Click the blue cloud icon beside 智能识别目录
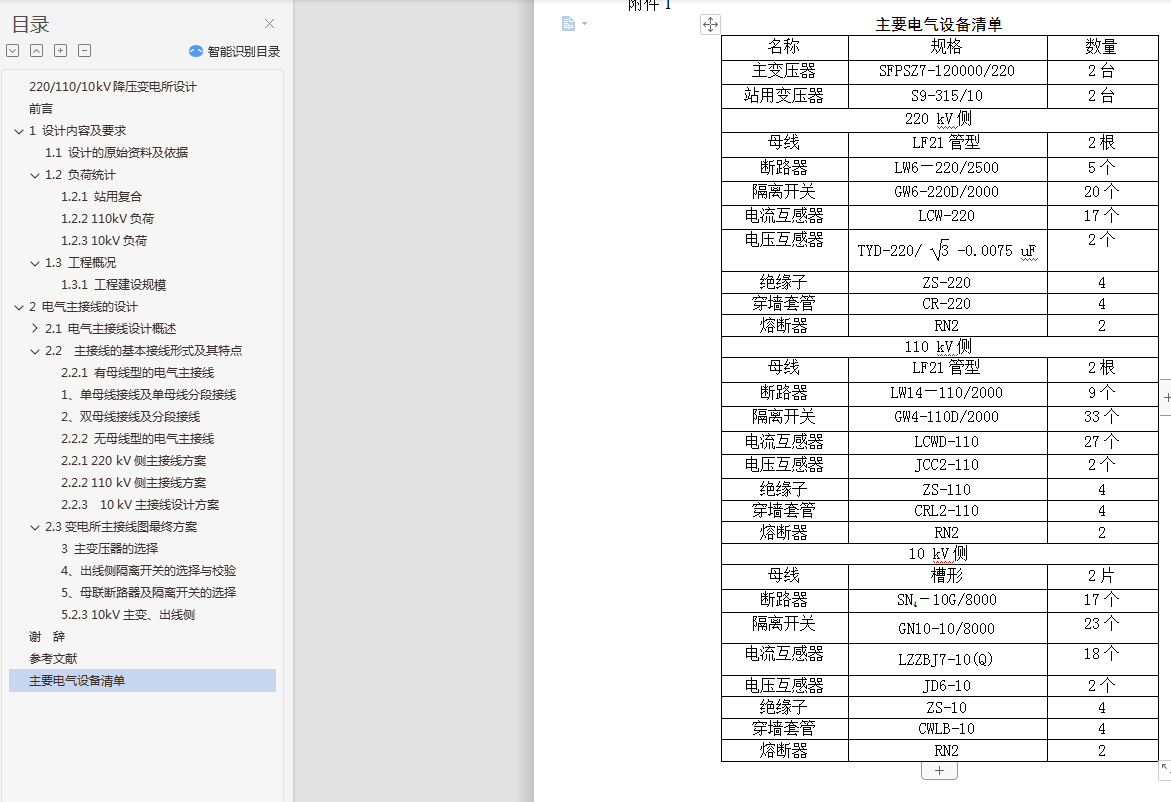Image resolution: width=1171 pixels, height=802 pixels. tap(196, 51)
